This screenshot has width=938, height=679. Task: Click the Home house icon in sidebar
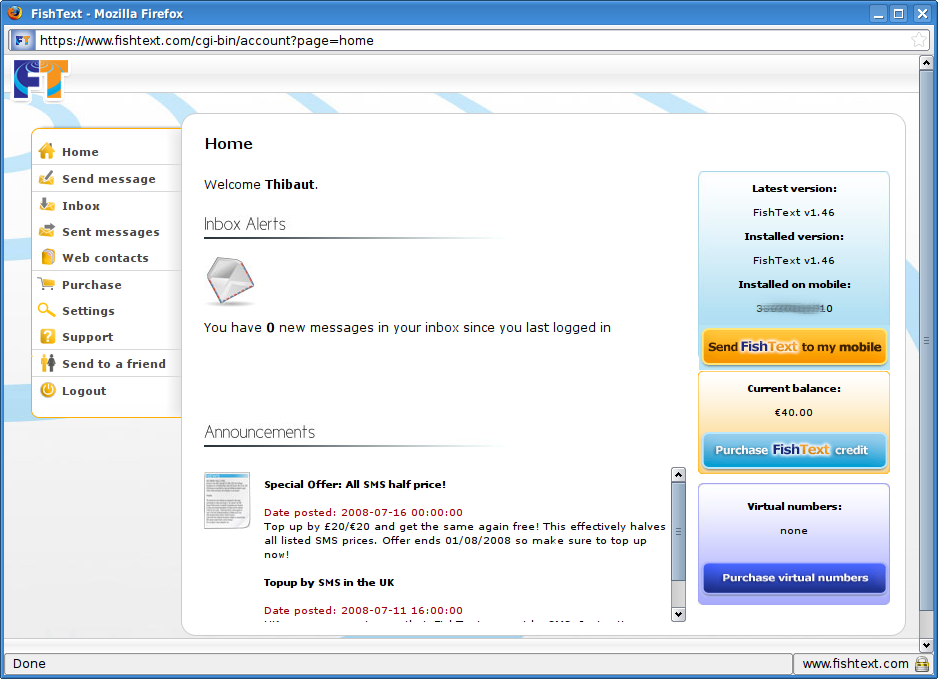point(46,152)
